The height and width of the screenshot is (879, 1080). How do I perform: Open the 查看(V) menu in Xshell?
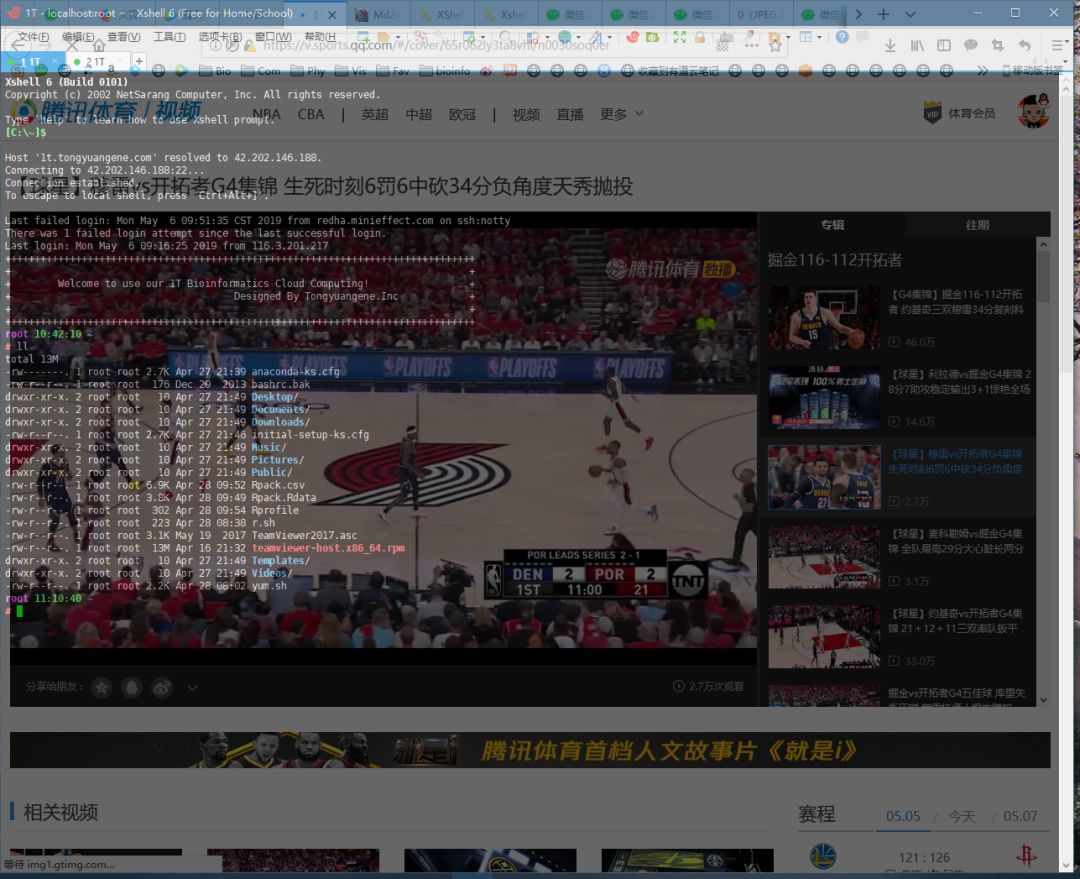123,37
